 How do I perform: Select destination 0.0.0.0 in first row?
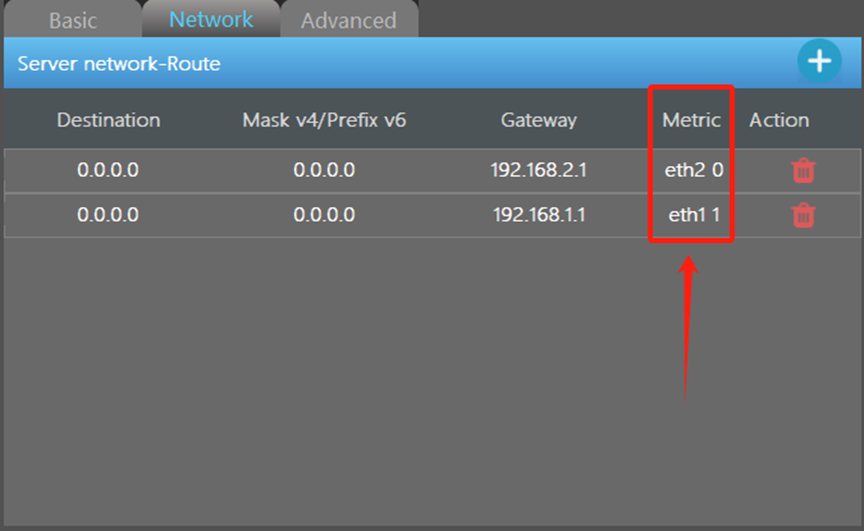pos(108,170)
